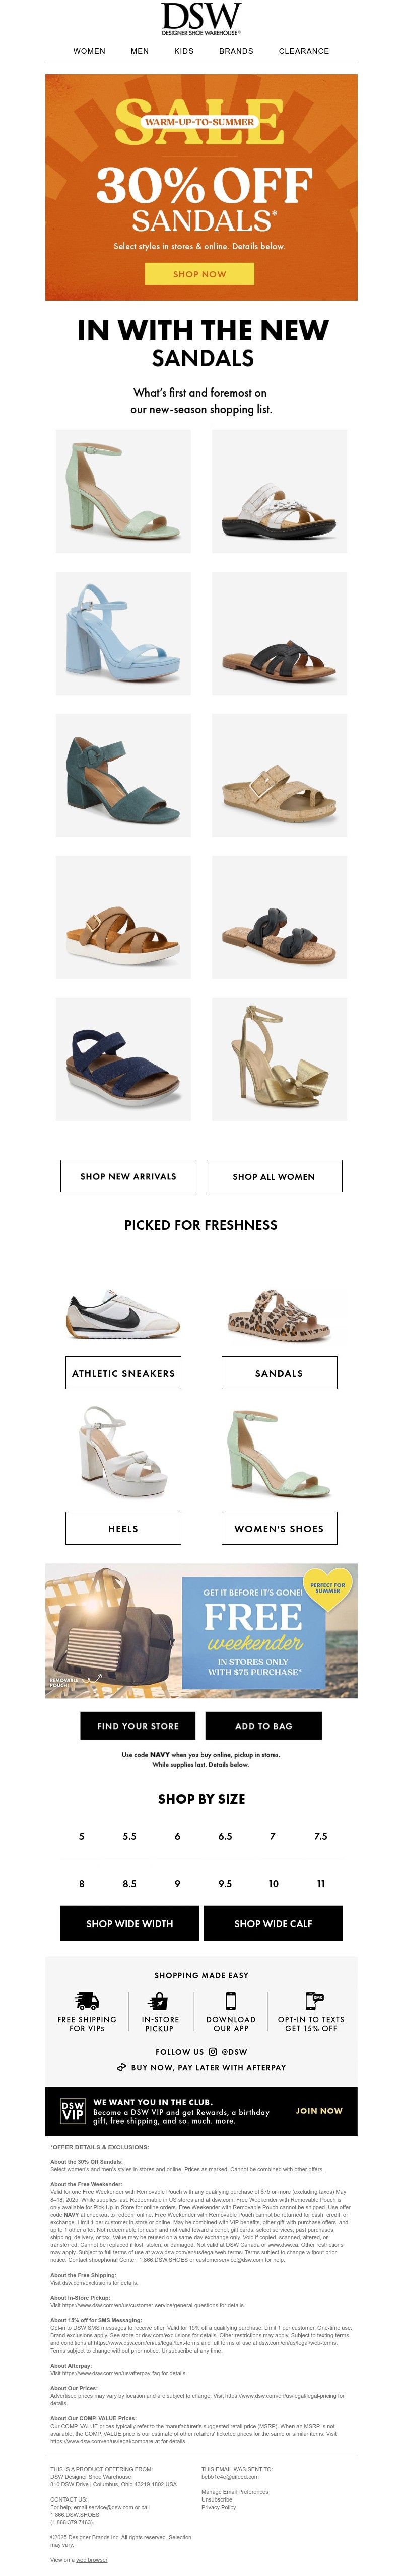Click the in-store pickup bag icon
Viewport: 403px width, 2576px height.
click(158, 2001)
